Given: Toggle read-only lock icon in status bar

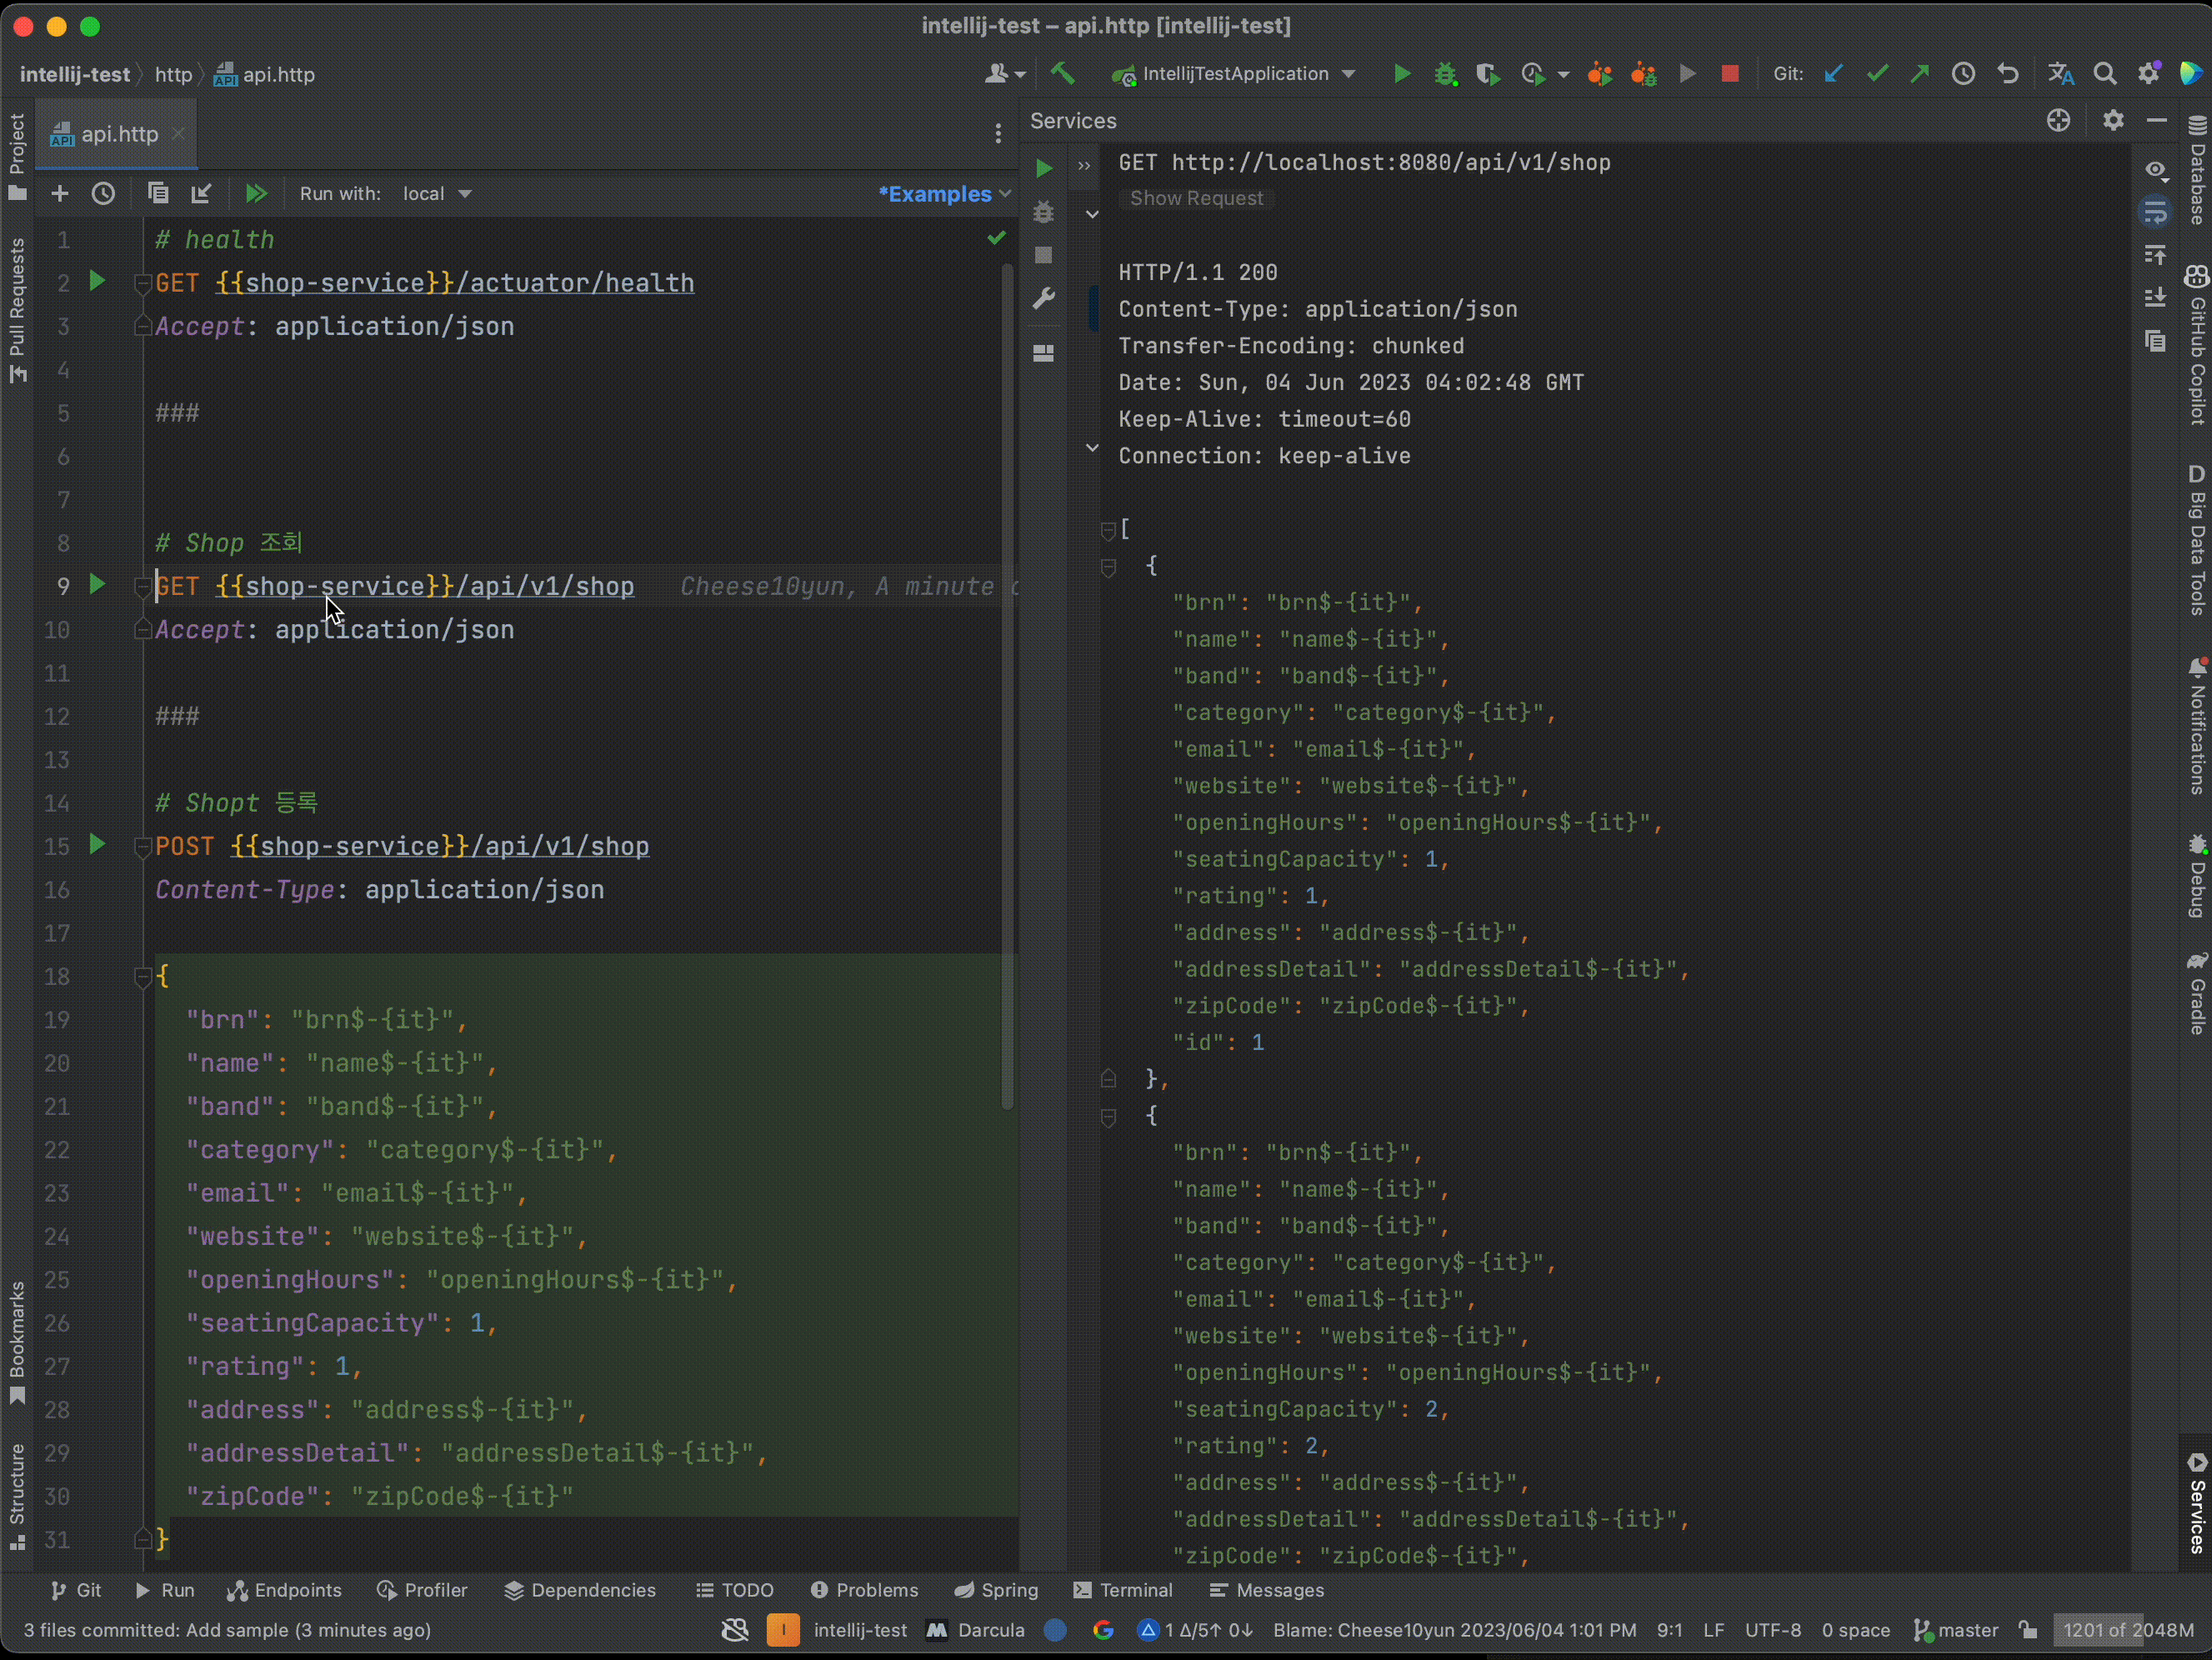Looking at the screenshot, I should coord(2028,1630).
